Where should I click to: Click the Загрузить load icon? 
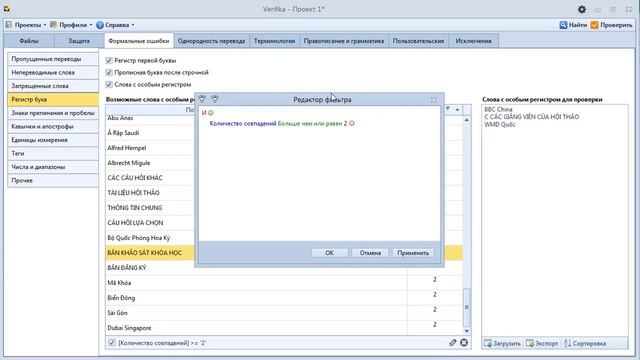[488, 343]
